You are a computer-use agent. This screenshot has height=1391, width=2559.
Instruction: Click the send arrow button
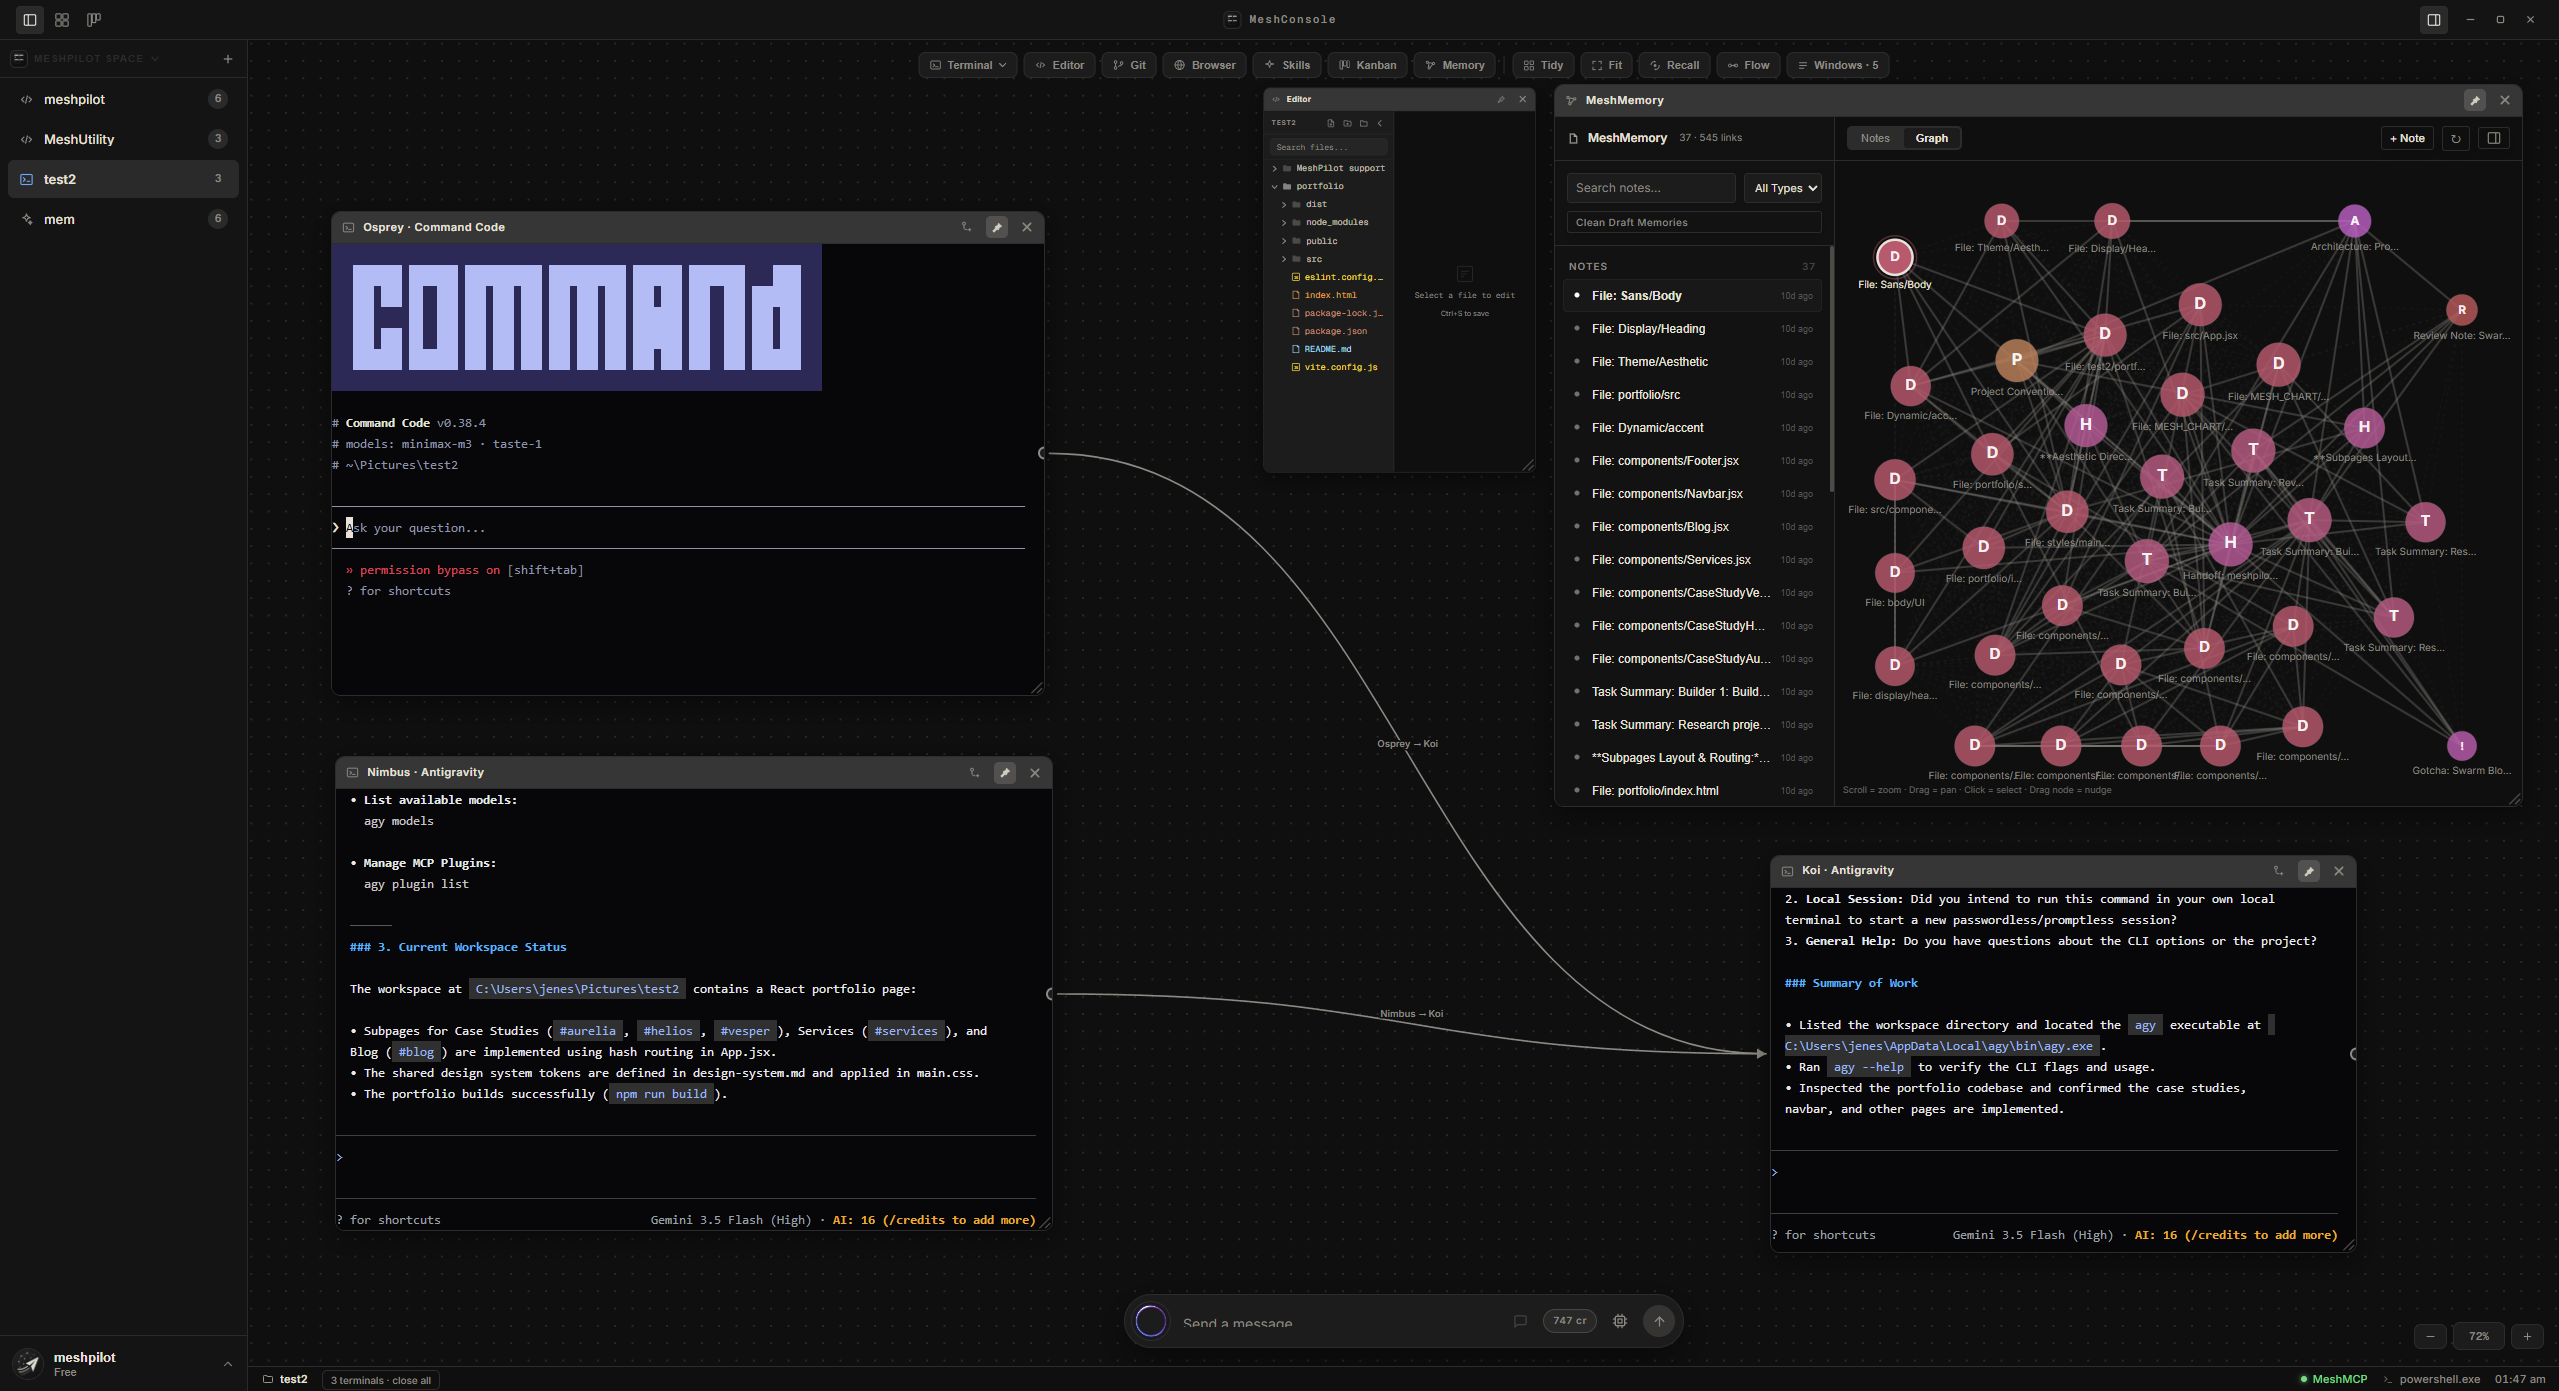pos(1659,1321)
